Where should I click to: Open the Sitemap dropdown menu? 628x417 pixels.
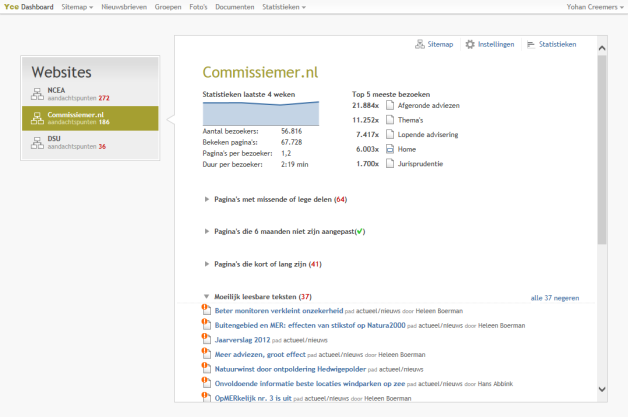coord(77,7)
